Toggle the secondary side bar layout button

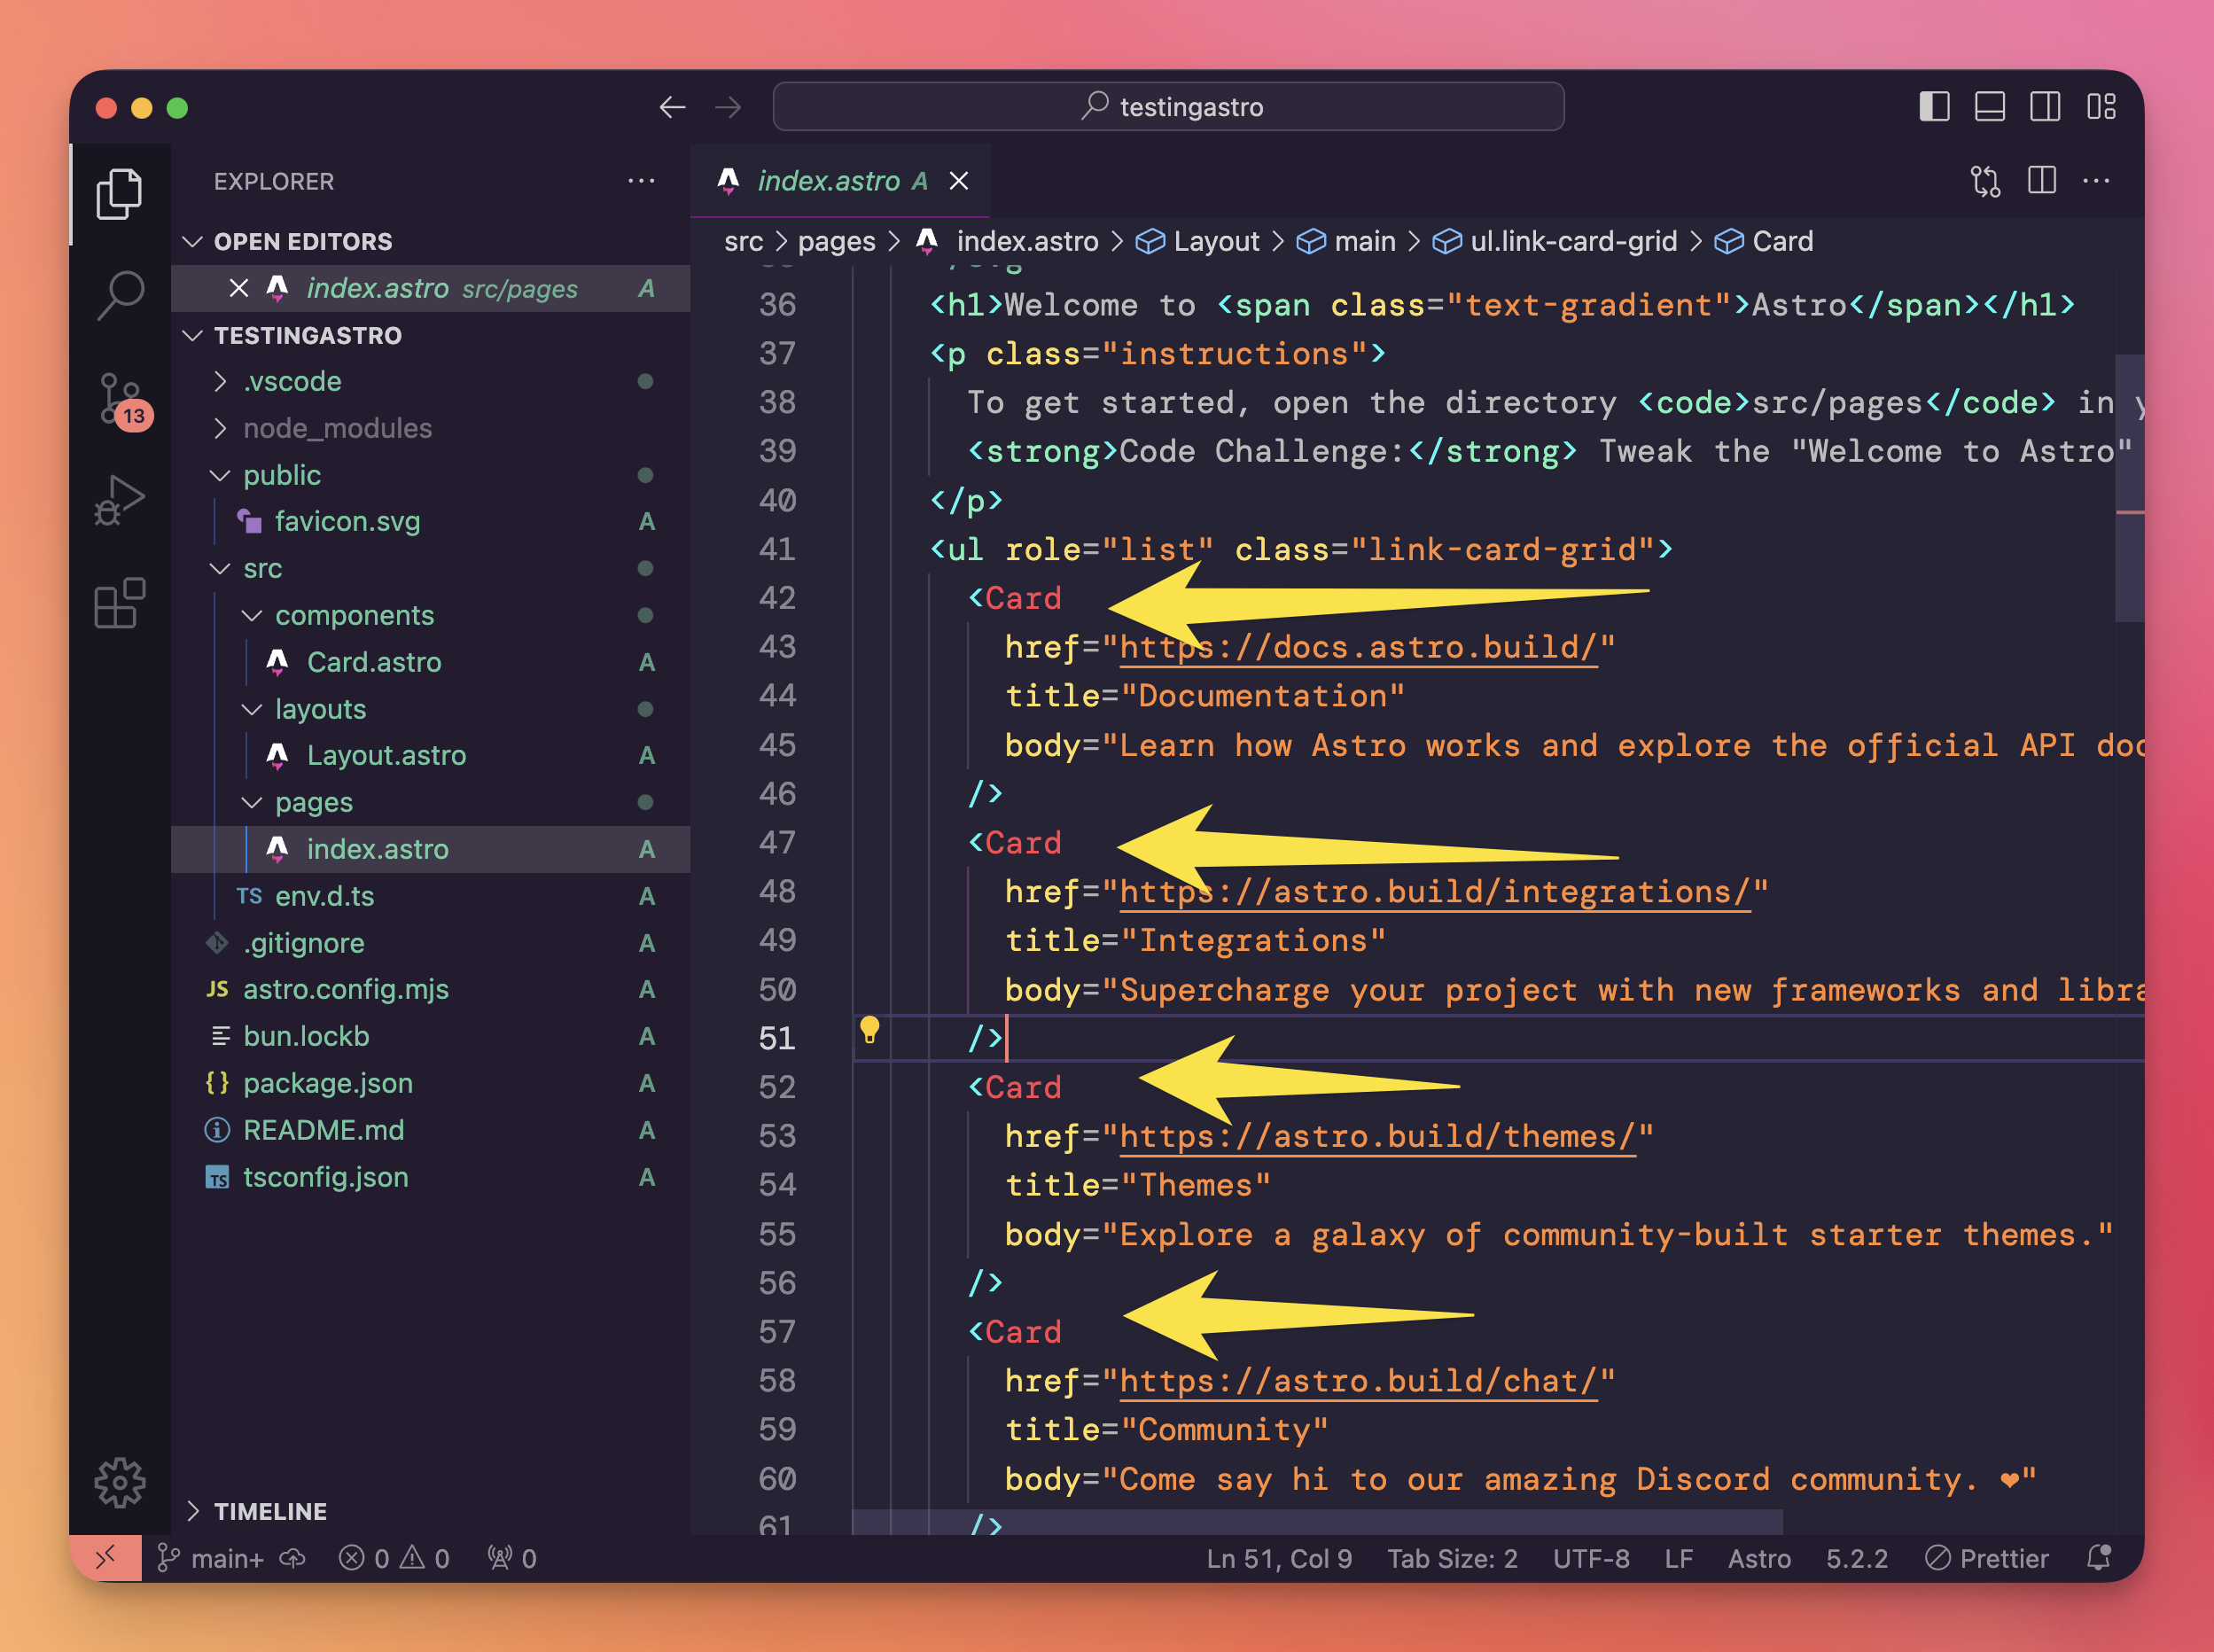pos(2045,106)
